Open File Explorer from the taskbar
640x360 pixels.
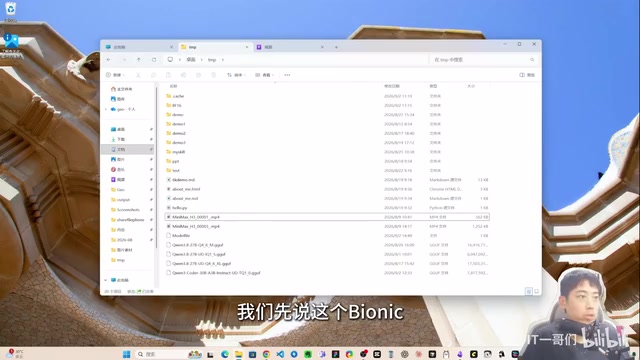(239, 354)
